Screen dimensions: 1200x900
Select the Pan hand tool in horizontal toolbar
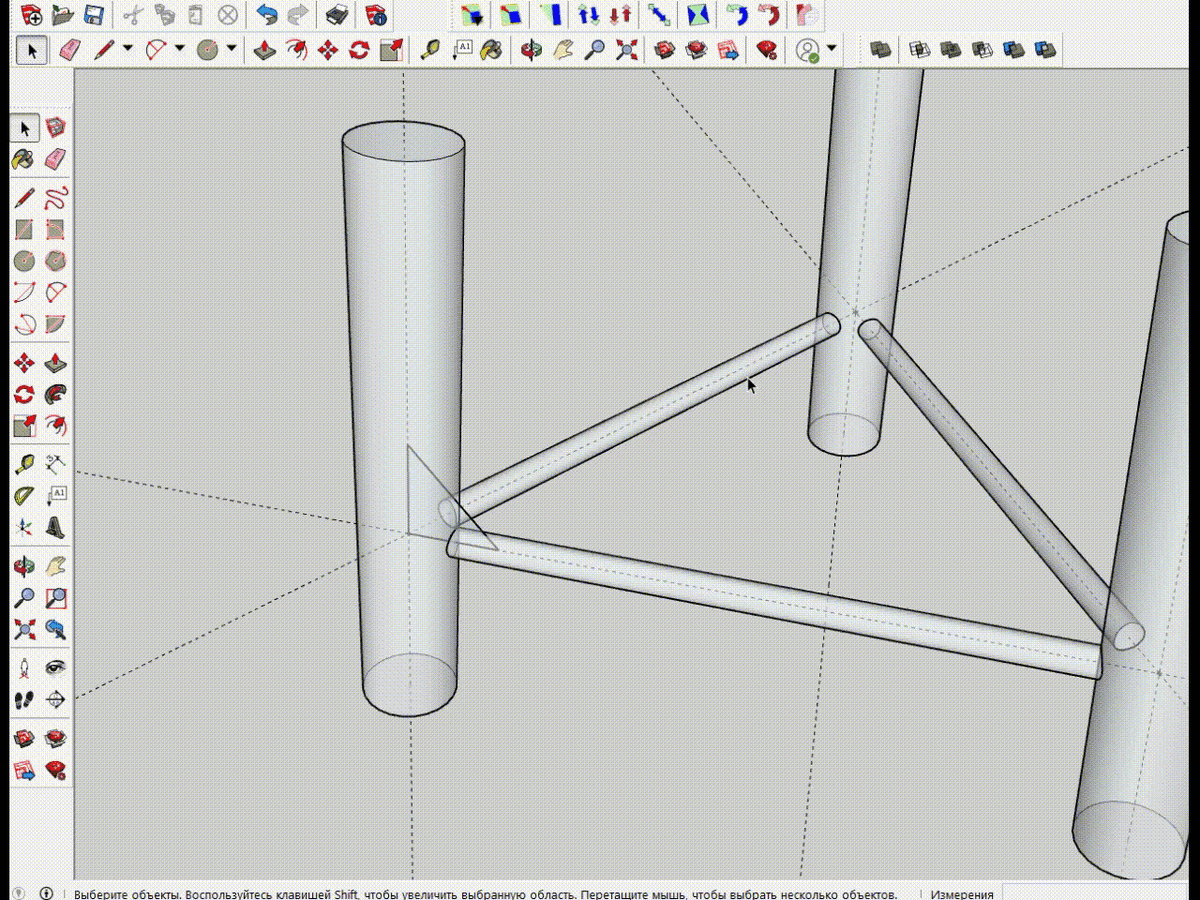(563, 49)
